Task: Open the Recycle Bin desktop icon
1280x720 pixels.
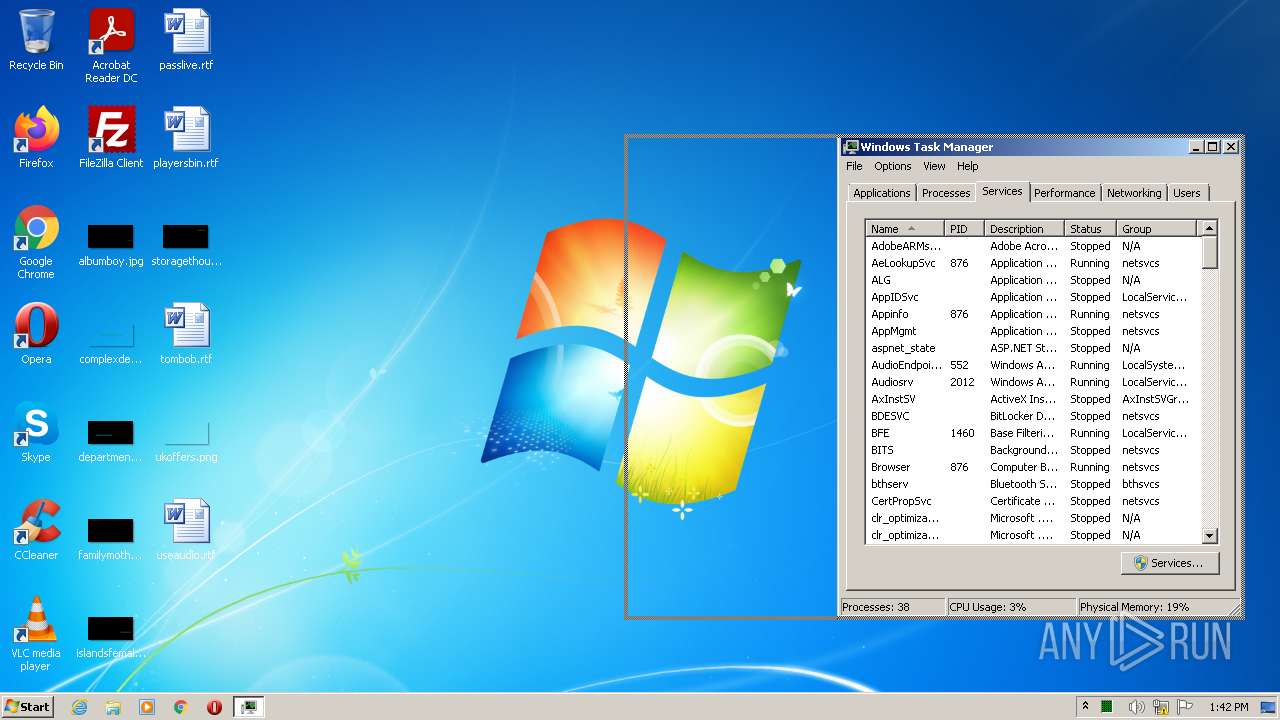Action: 36,40
